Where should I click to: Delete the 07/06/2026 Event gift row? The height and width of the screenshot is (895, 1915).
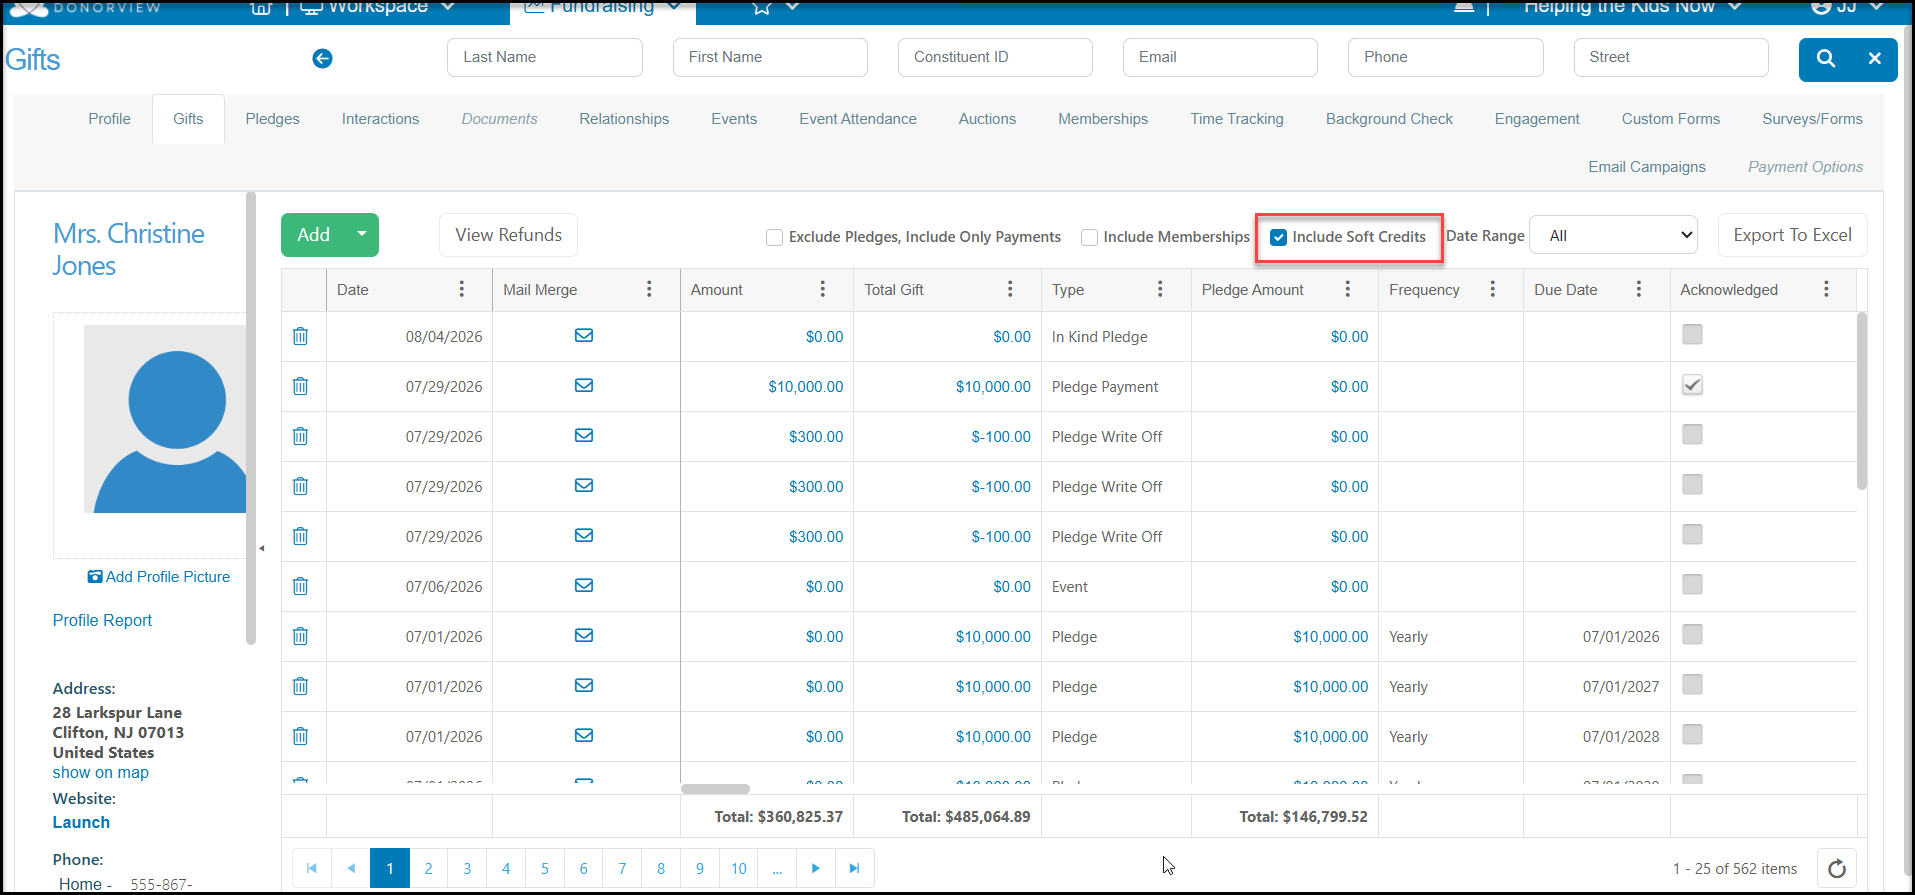click(x=300, y=586)
